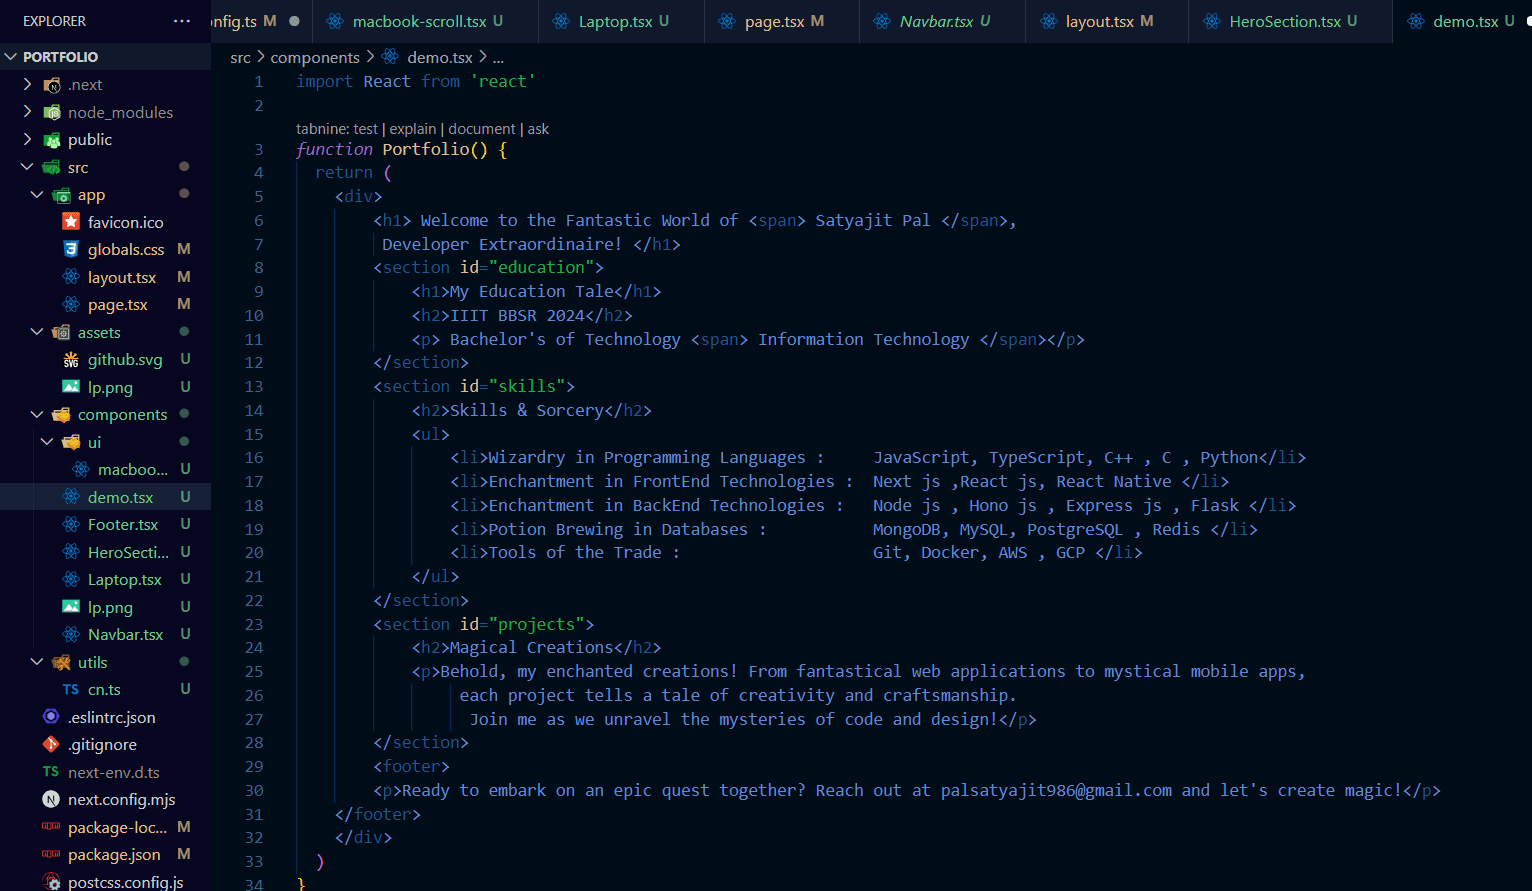The width and height of the screenshot is (1532, 891).
Task: Expand the node_modules folder
Action: [x=27, y=112]
